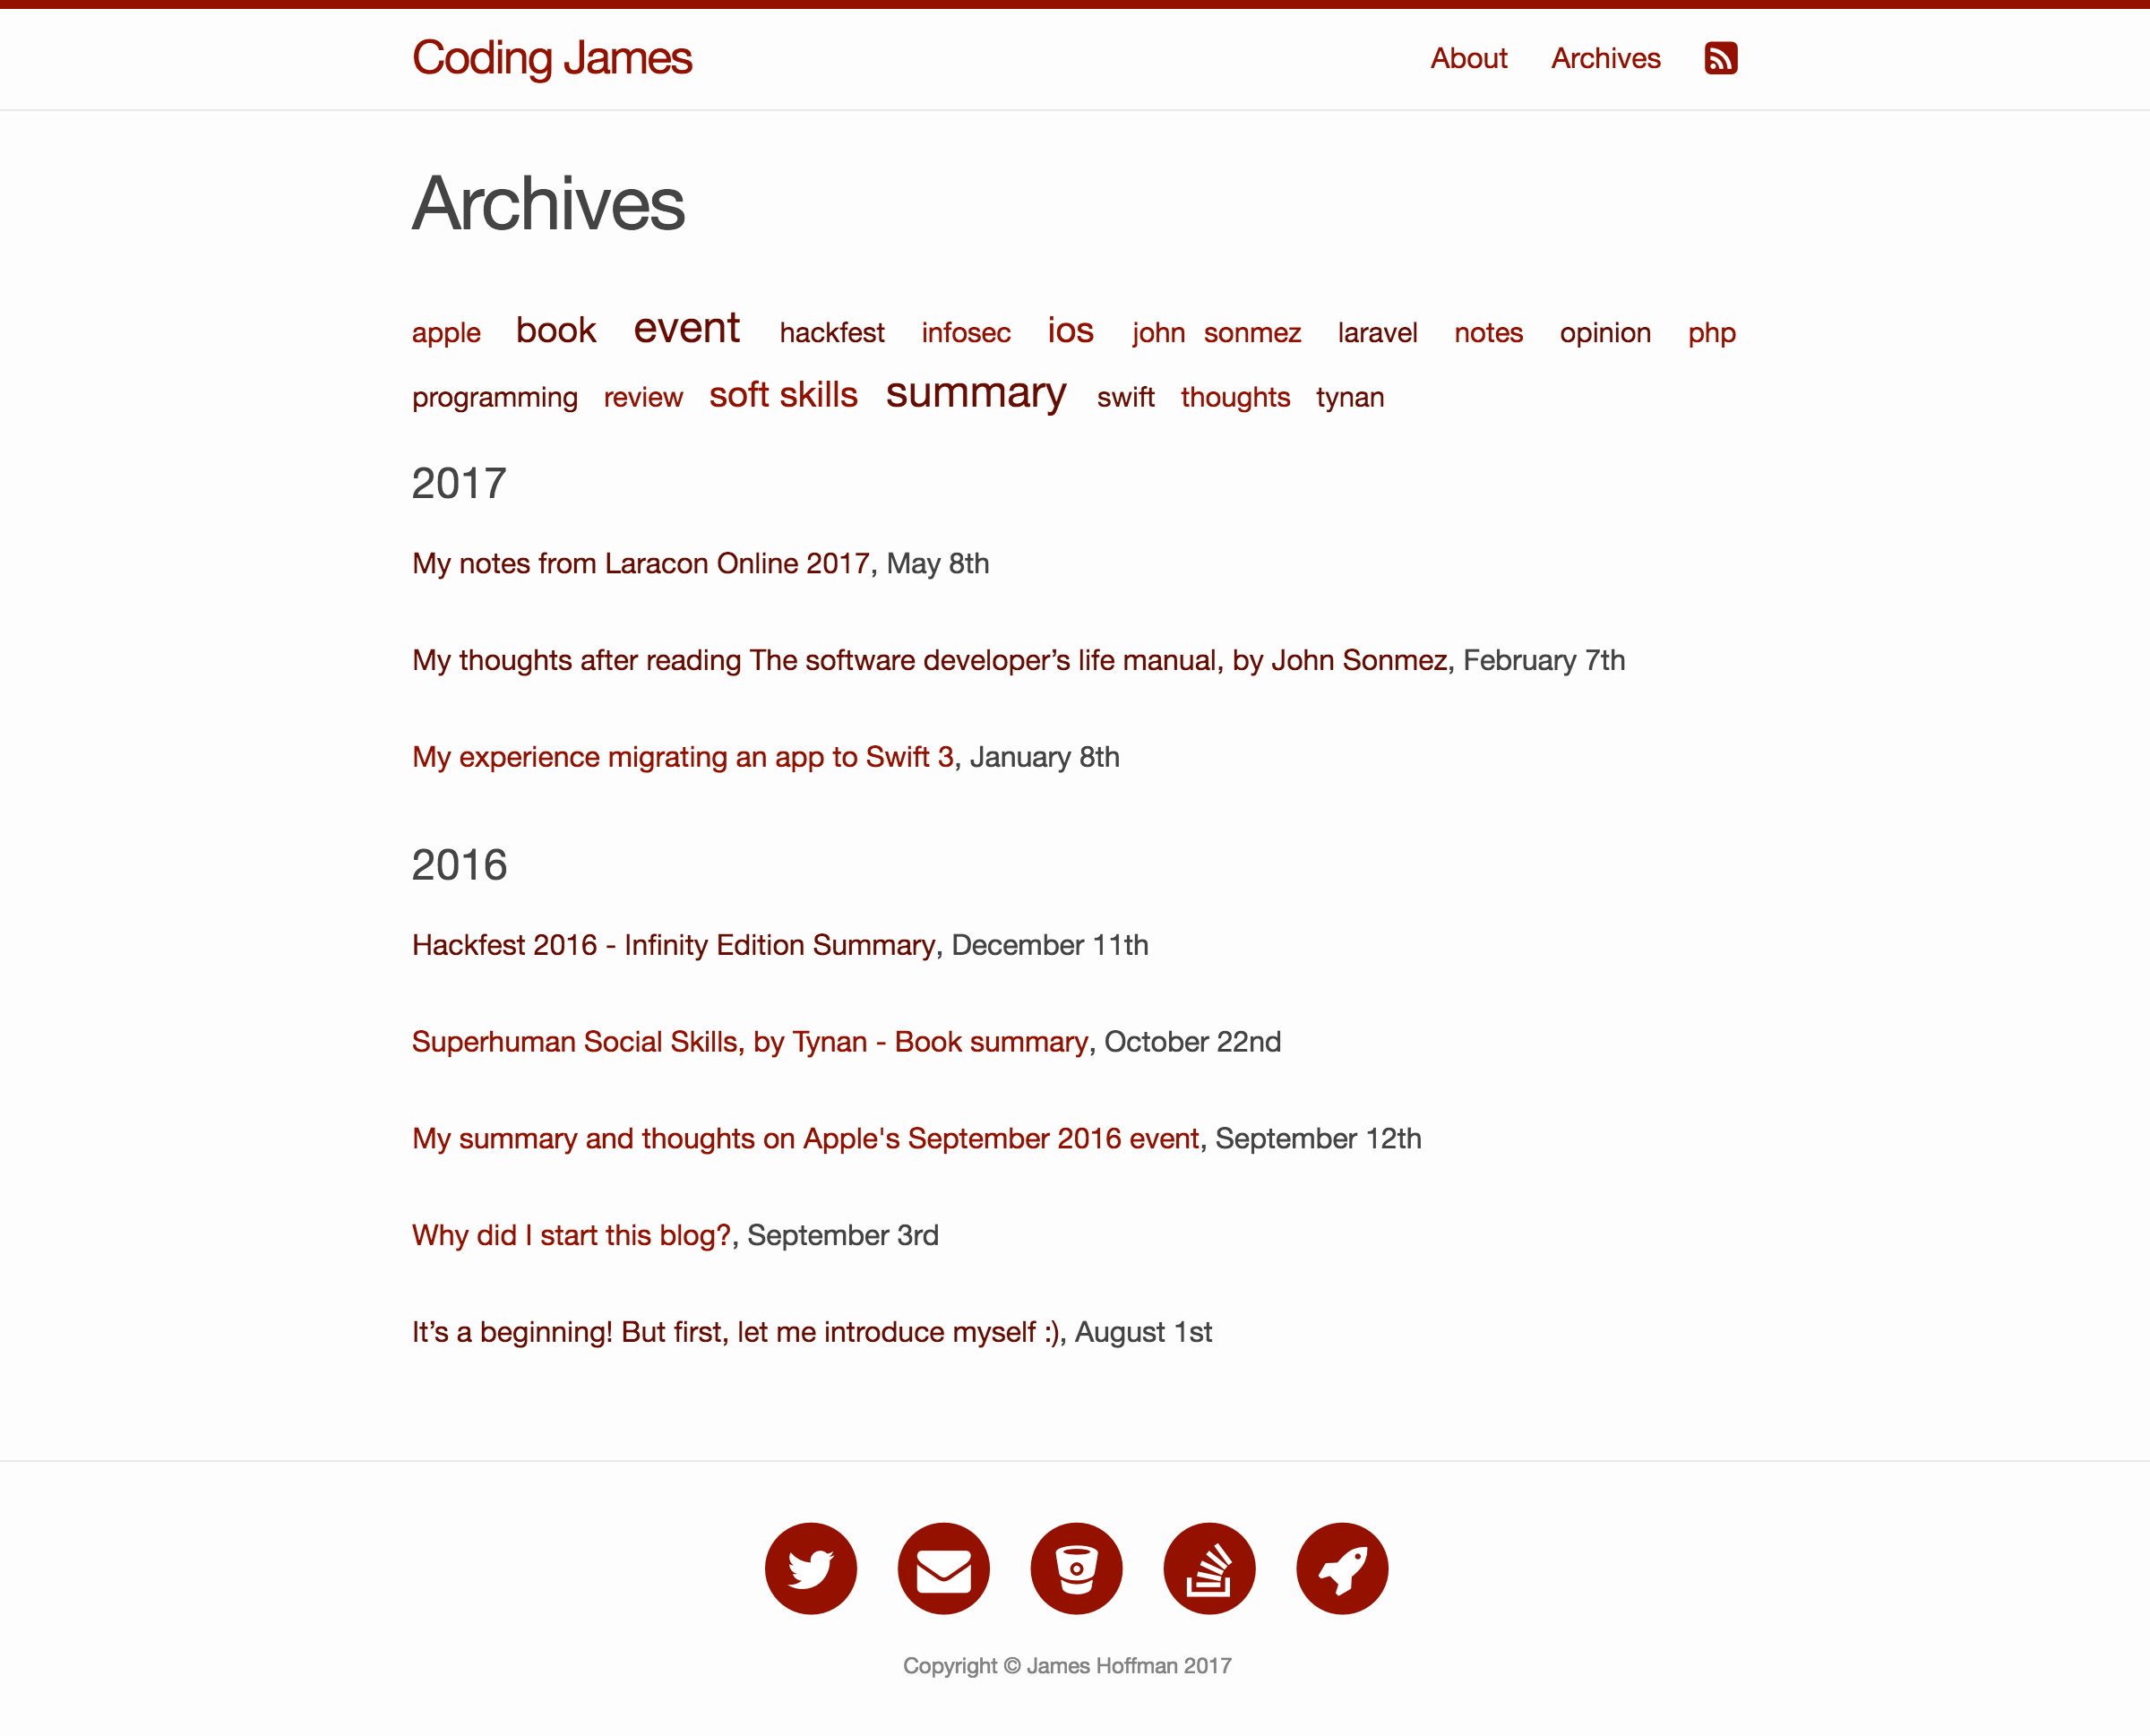Click the 'Coding James' site logo/title
The image size is (2150, 1736).
pos(551,56)
